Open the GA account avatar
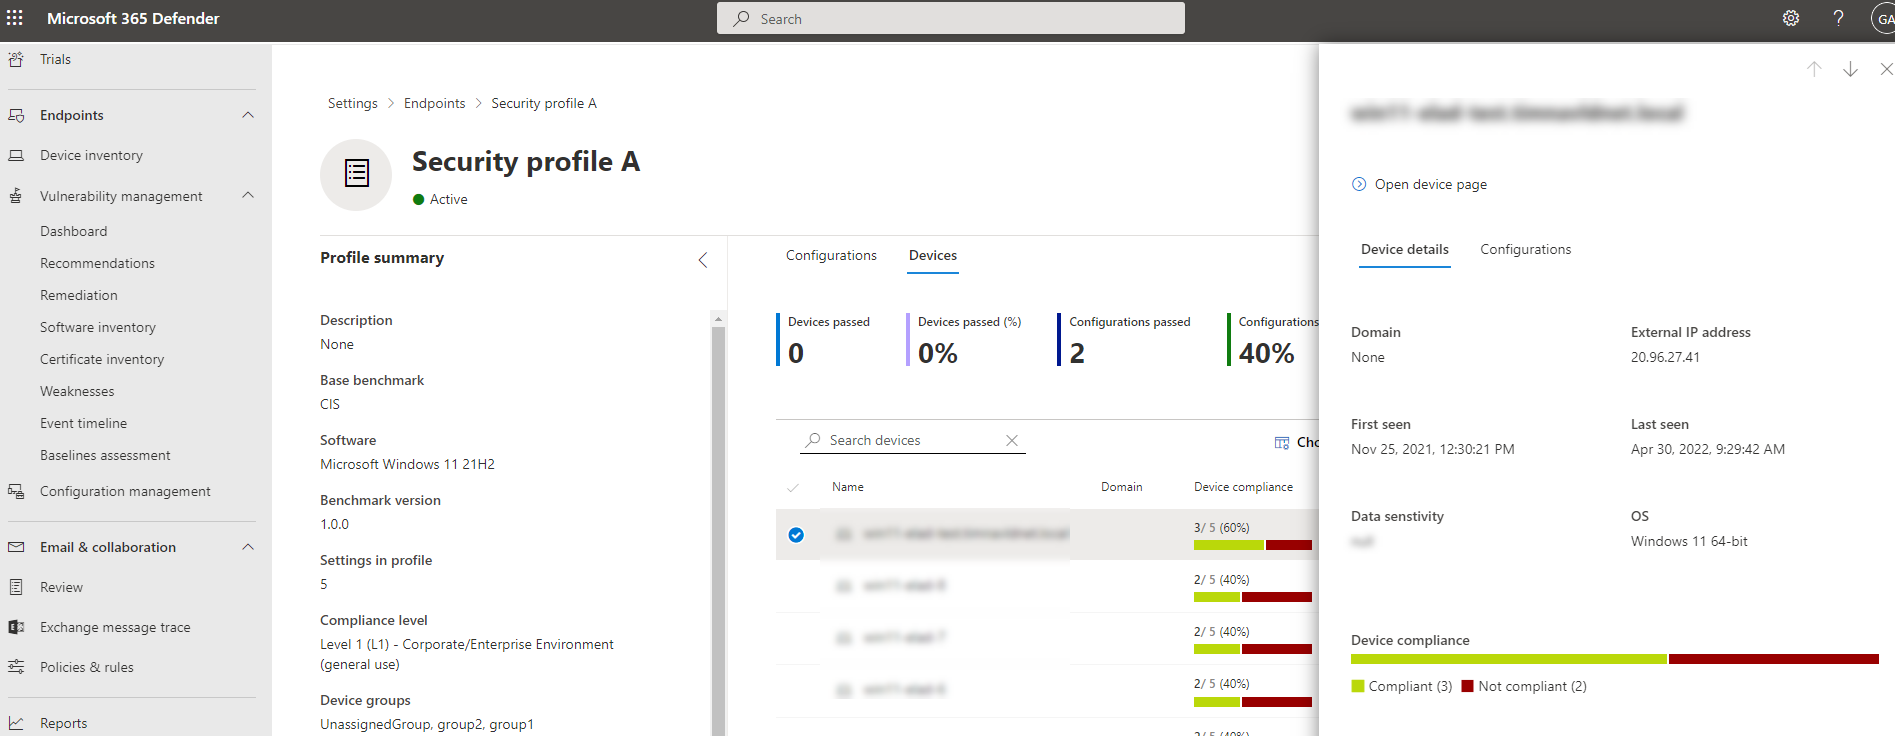Image resolution: width=1895 pixels, height=736 pixels. tap(1883, 18)
